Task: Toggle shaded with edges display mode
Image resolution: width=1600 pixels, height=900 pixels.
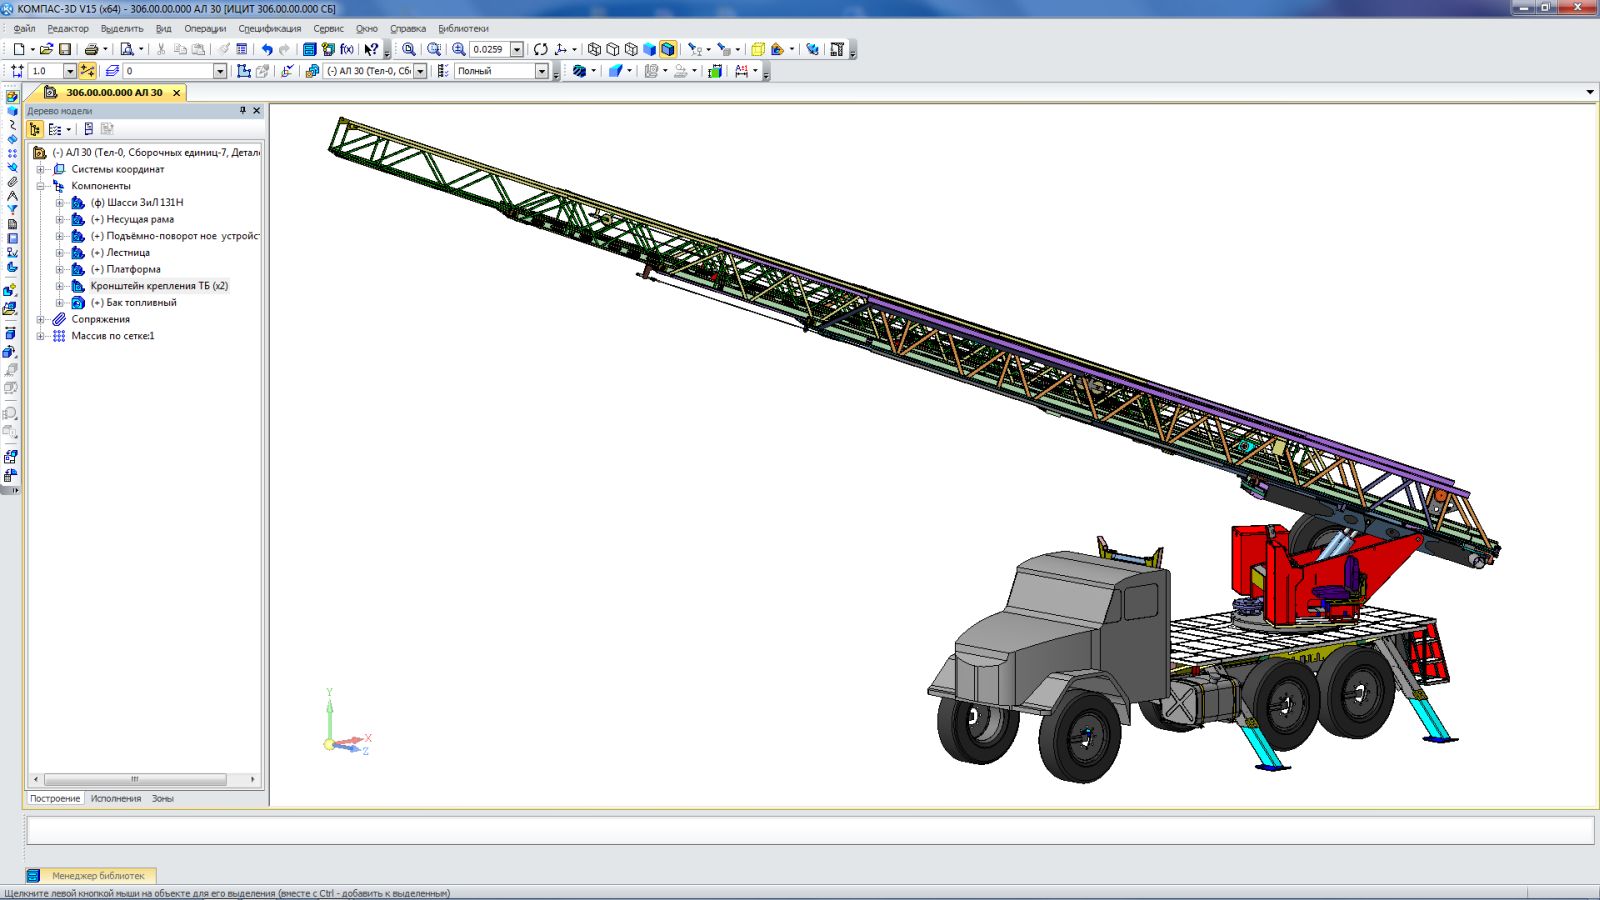Action: [668, 49]
